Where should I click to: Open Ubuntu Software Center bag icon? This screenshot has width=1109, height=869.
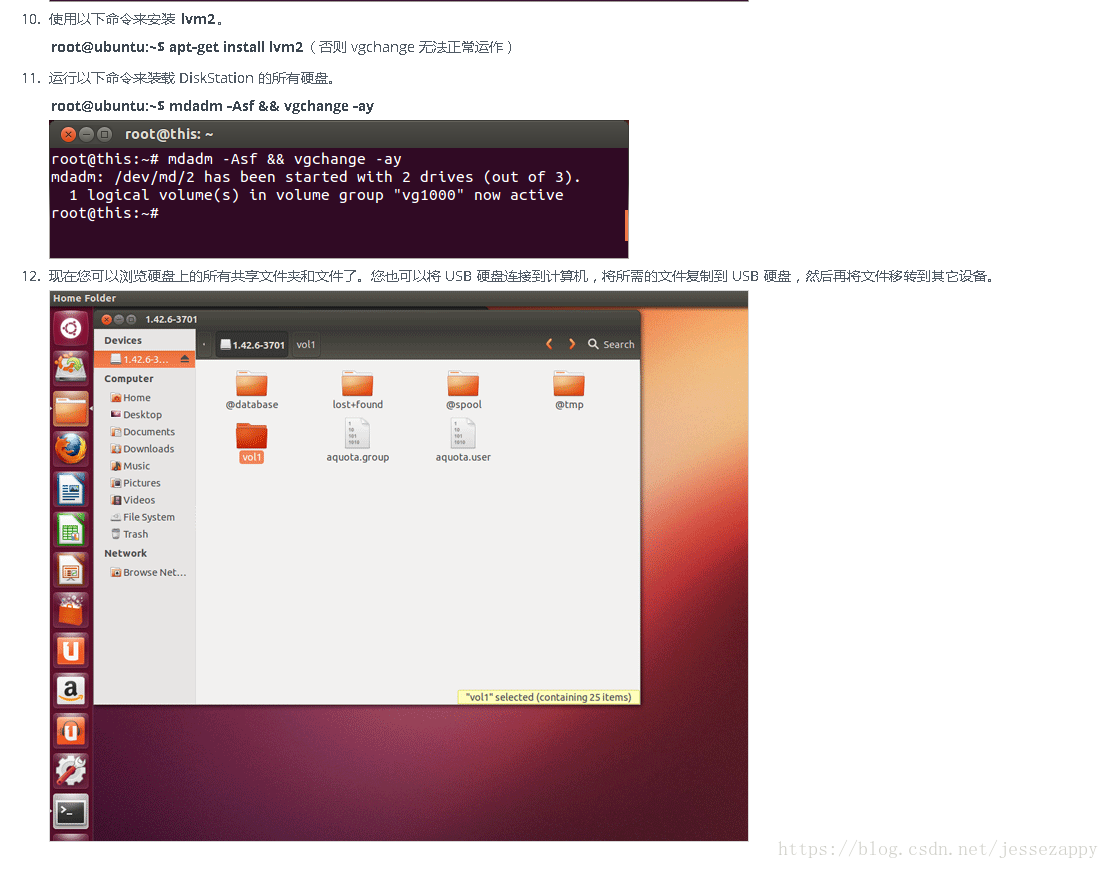(71, 610)
